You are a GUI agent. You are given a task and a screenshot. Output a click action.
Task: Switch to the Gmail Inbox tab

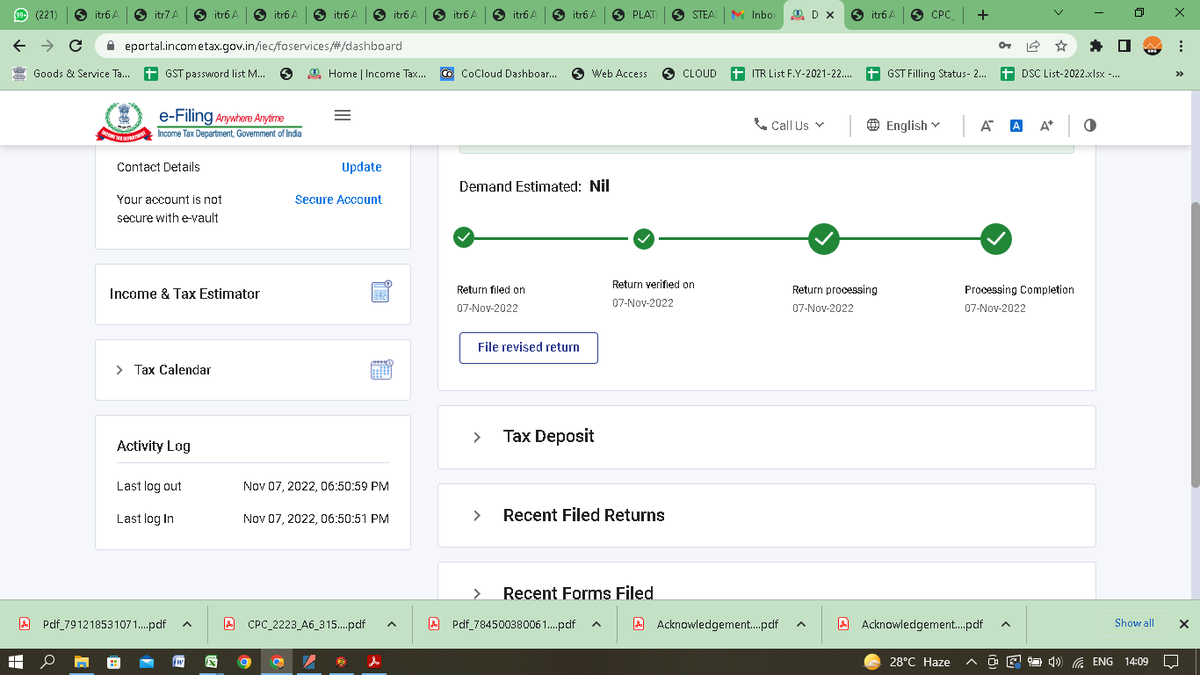click(752, 15)
